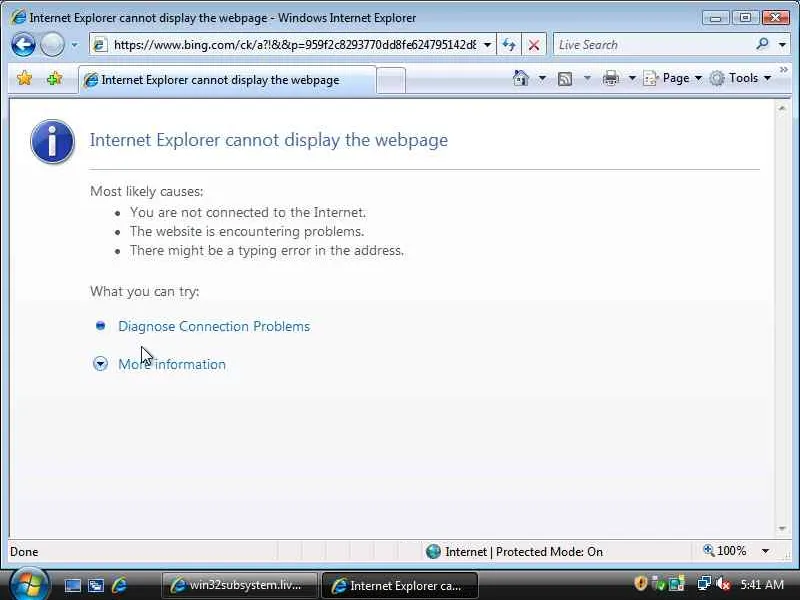The image size is (800, 600).
Task: Open the zoom level dropdown arrow
Action: click(x=765, y=551)
